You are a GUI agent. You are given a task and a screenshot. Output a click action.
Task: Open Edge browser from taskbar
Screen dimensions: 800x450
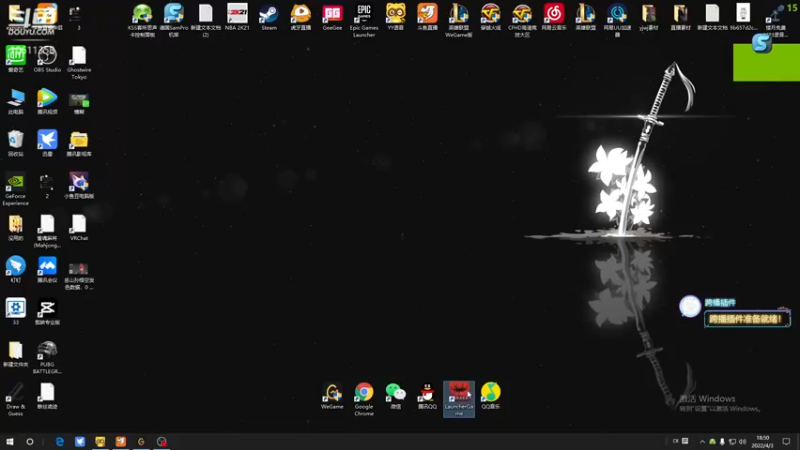point(60,441)
